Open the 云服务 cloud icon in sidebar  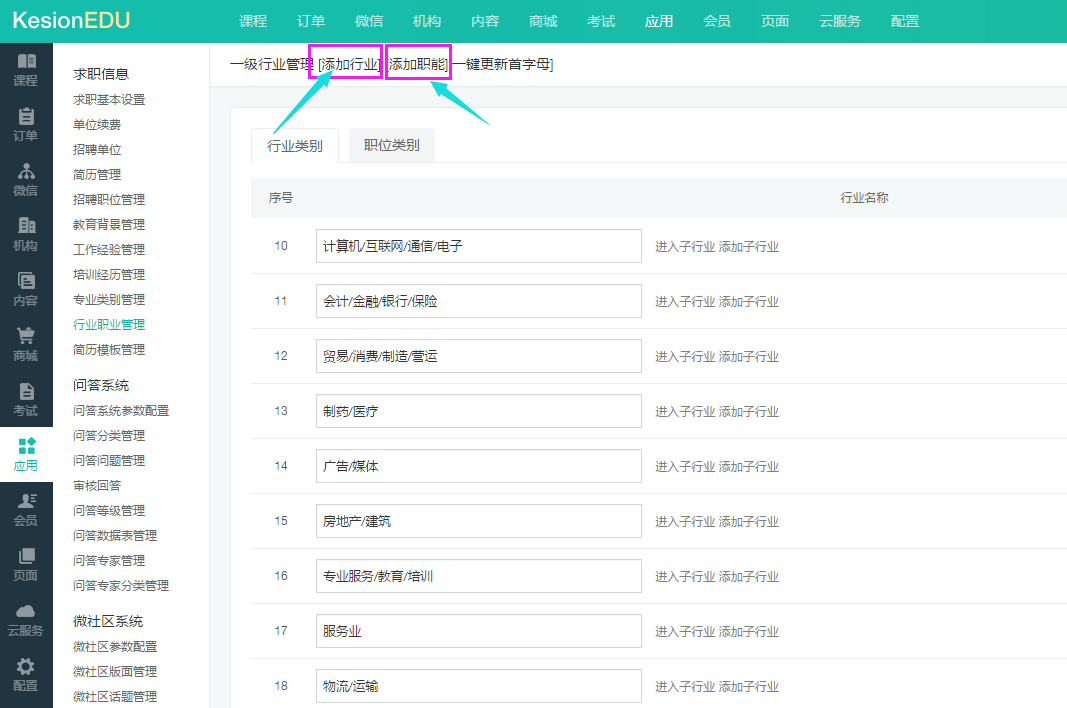26,612
